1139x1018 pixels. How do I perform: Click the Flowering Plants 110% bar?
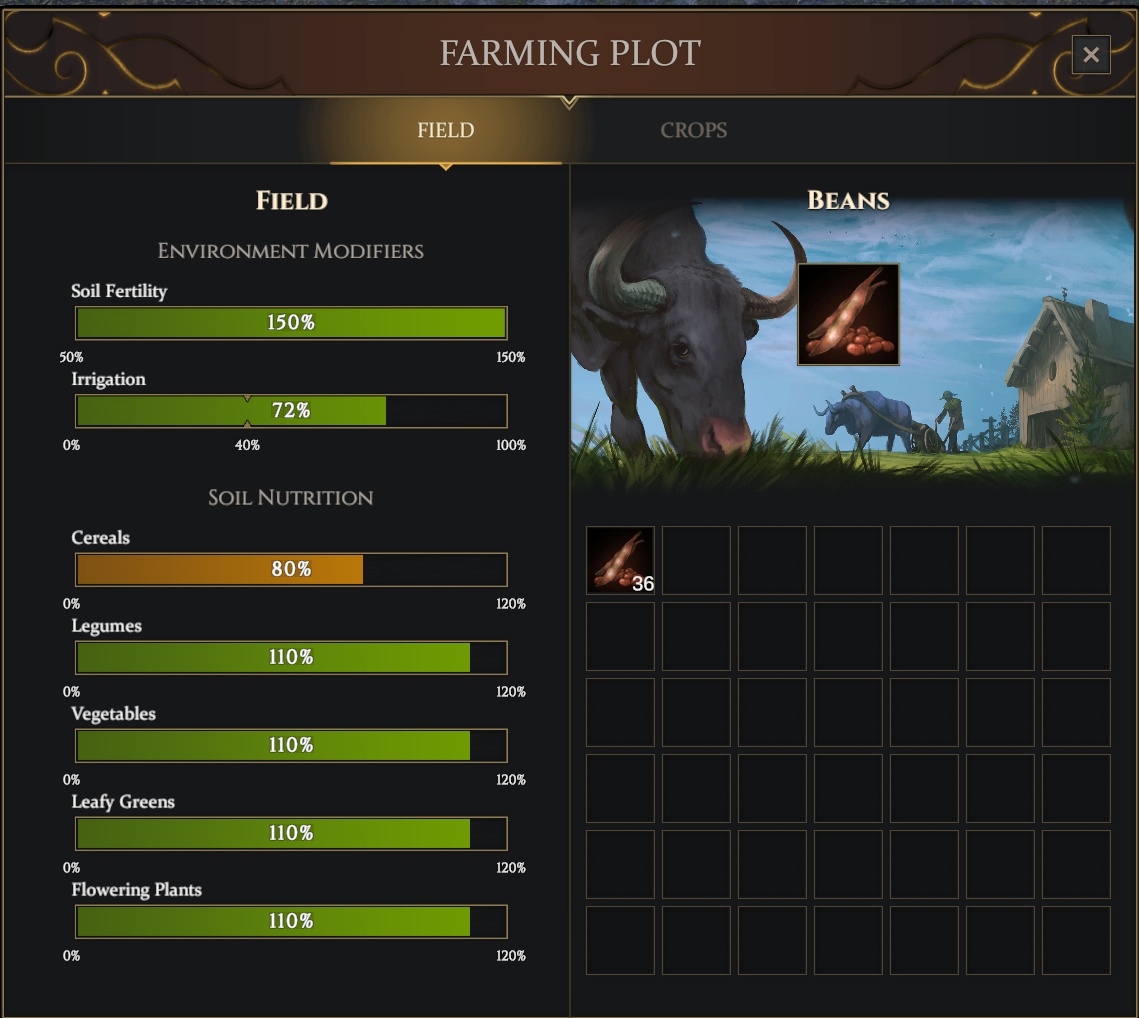pos(291,921)
